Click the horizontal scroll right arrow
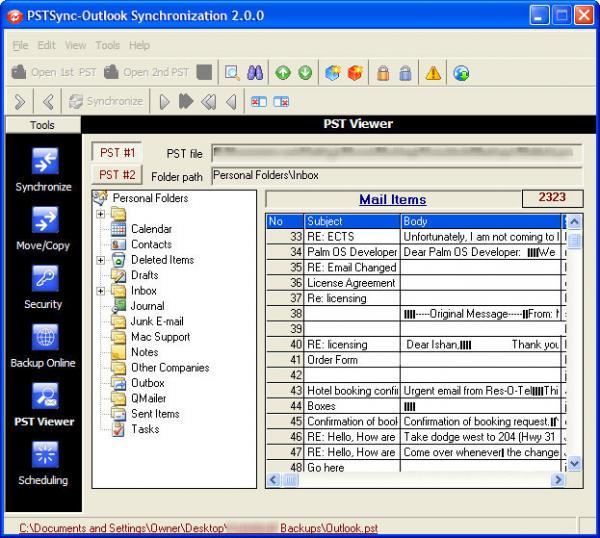The width and height of the screenshot is (600, 538). coord(558,479)
